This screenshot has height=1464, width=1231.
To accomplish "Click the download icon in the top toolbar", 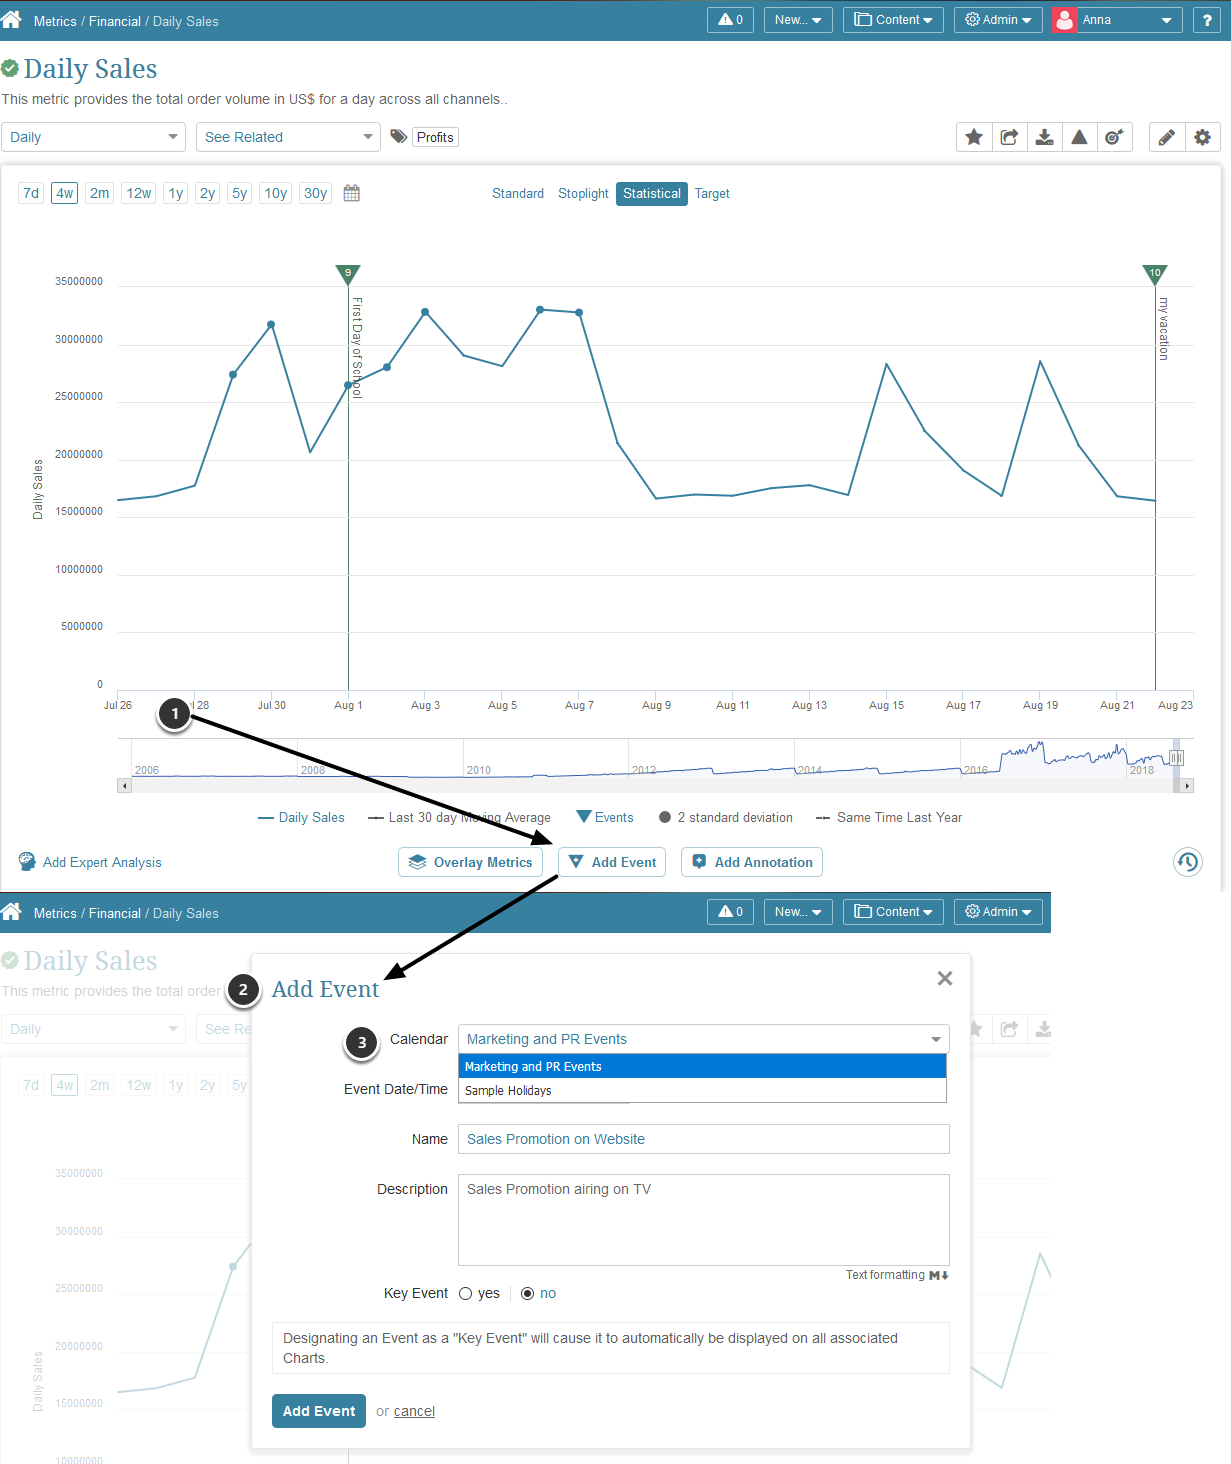I will (1044, 137).
